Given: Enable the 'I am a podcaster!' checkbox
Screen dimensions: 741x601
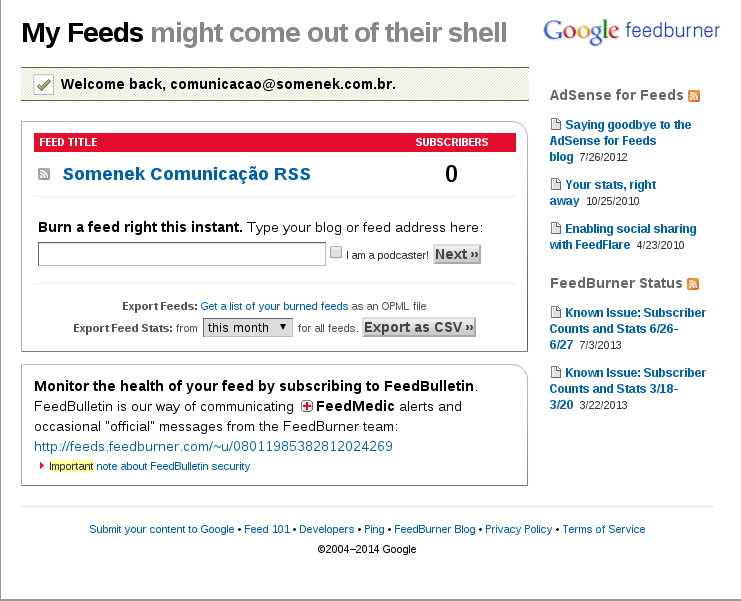Looking at the screenshot, I should point(337,253).
